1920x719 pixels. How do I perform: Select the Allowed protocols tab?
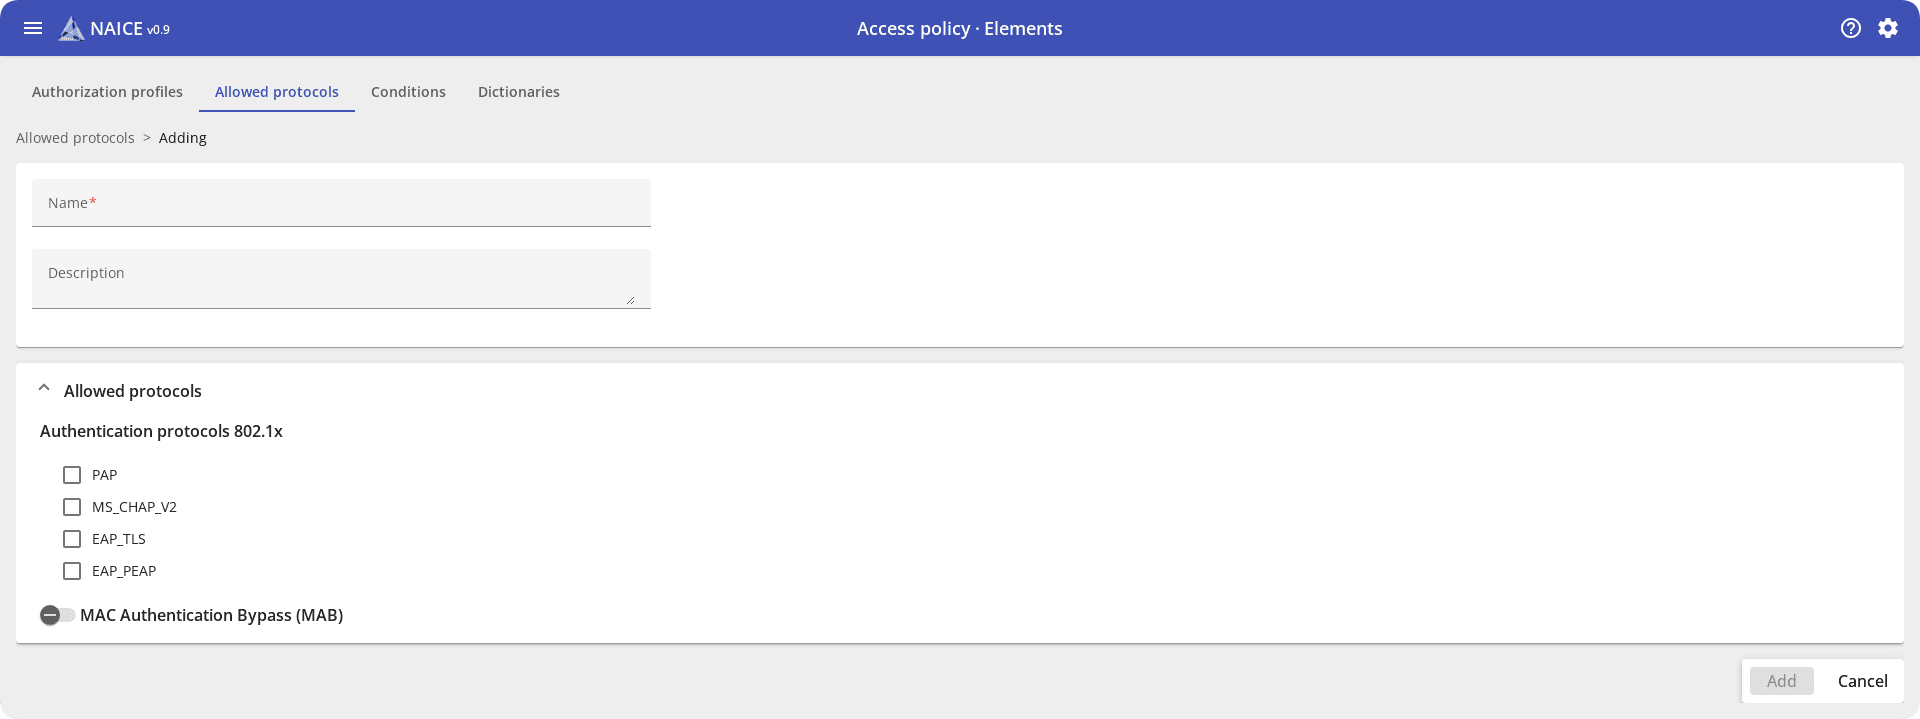(x=277, y=92)
